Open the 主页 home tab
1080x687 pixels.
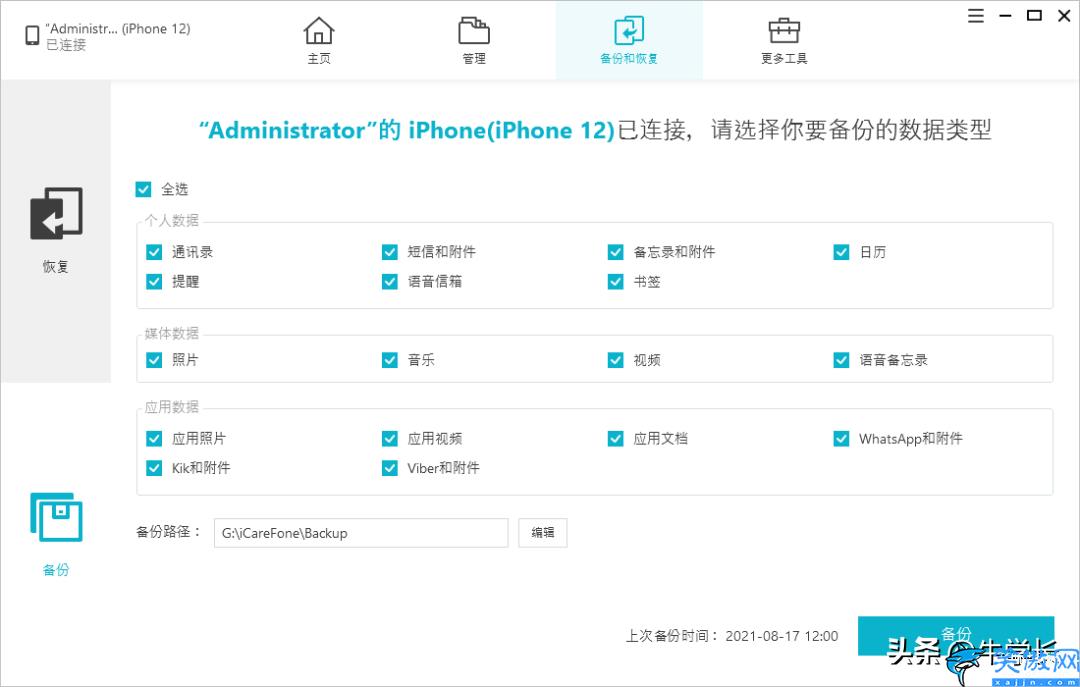[x=319, y=40]
